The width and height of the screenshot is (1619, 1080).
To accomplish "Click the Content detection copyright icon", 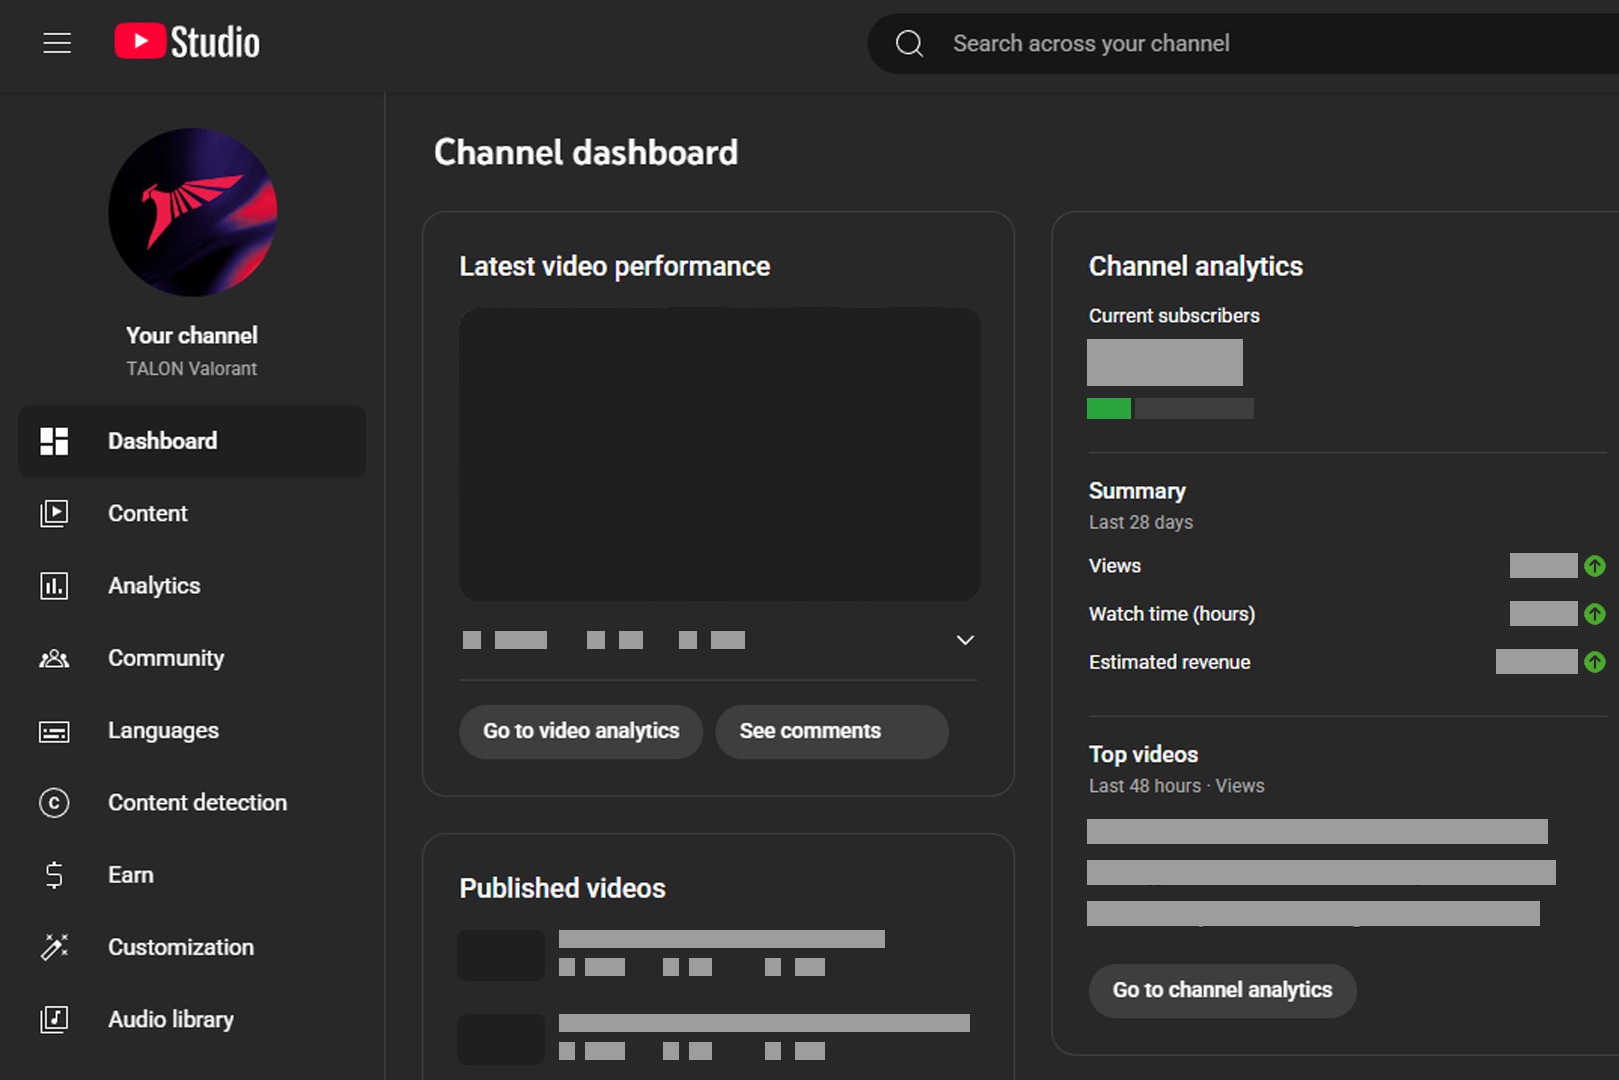I will pyautogui.click(x=54, y=803).
